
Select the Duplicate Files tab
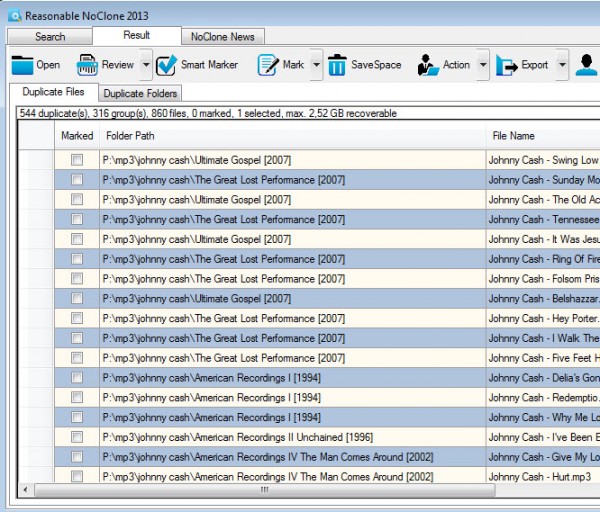tap(54, 92)
